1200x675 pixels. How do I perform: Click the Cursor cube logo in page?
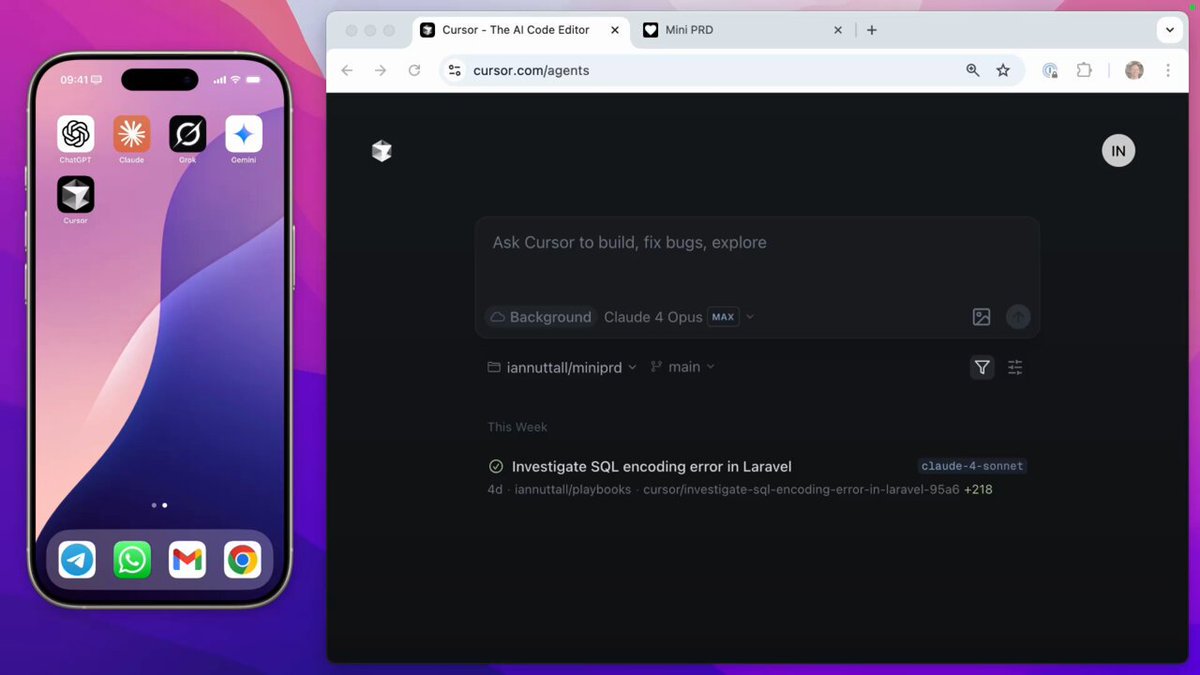coord(381,151)
